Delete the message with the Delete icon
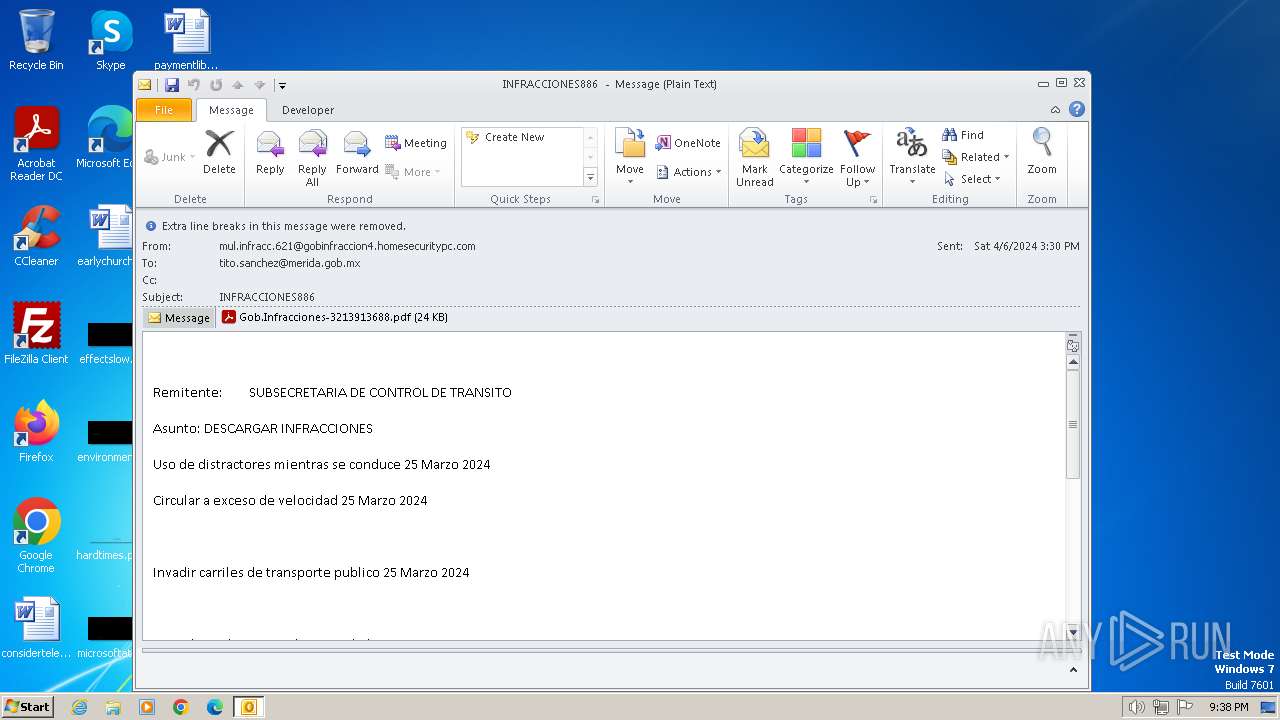The width and height of the screenshot is (1280, 720). click(x=219, y=153)
